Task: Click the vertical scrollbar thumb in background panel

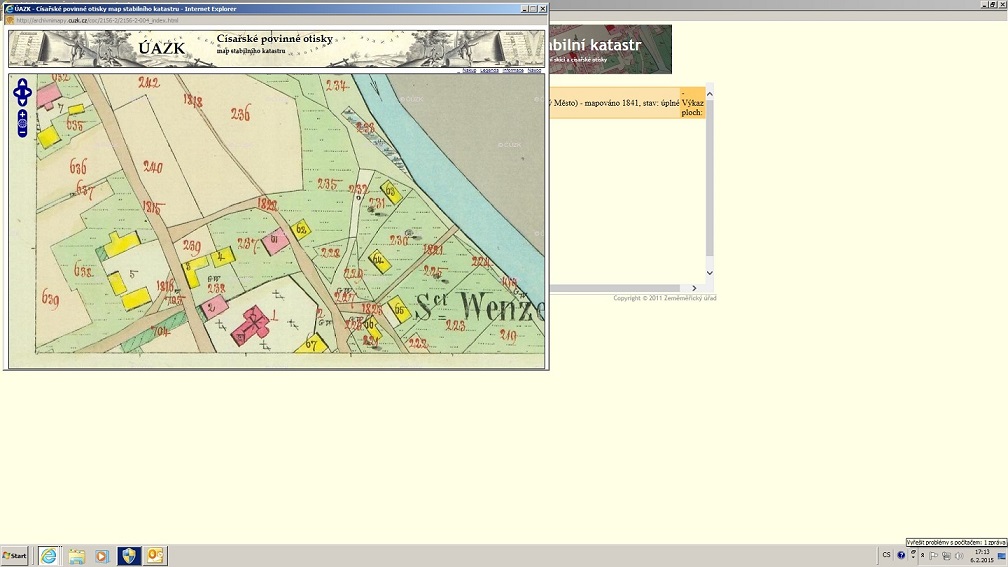Action: 710,177
